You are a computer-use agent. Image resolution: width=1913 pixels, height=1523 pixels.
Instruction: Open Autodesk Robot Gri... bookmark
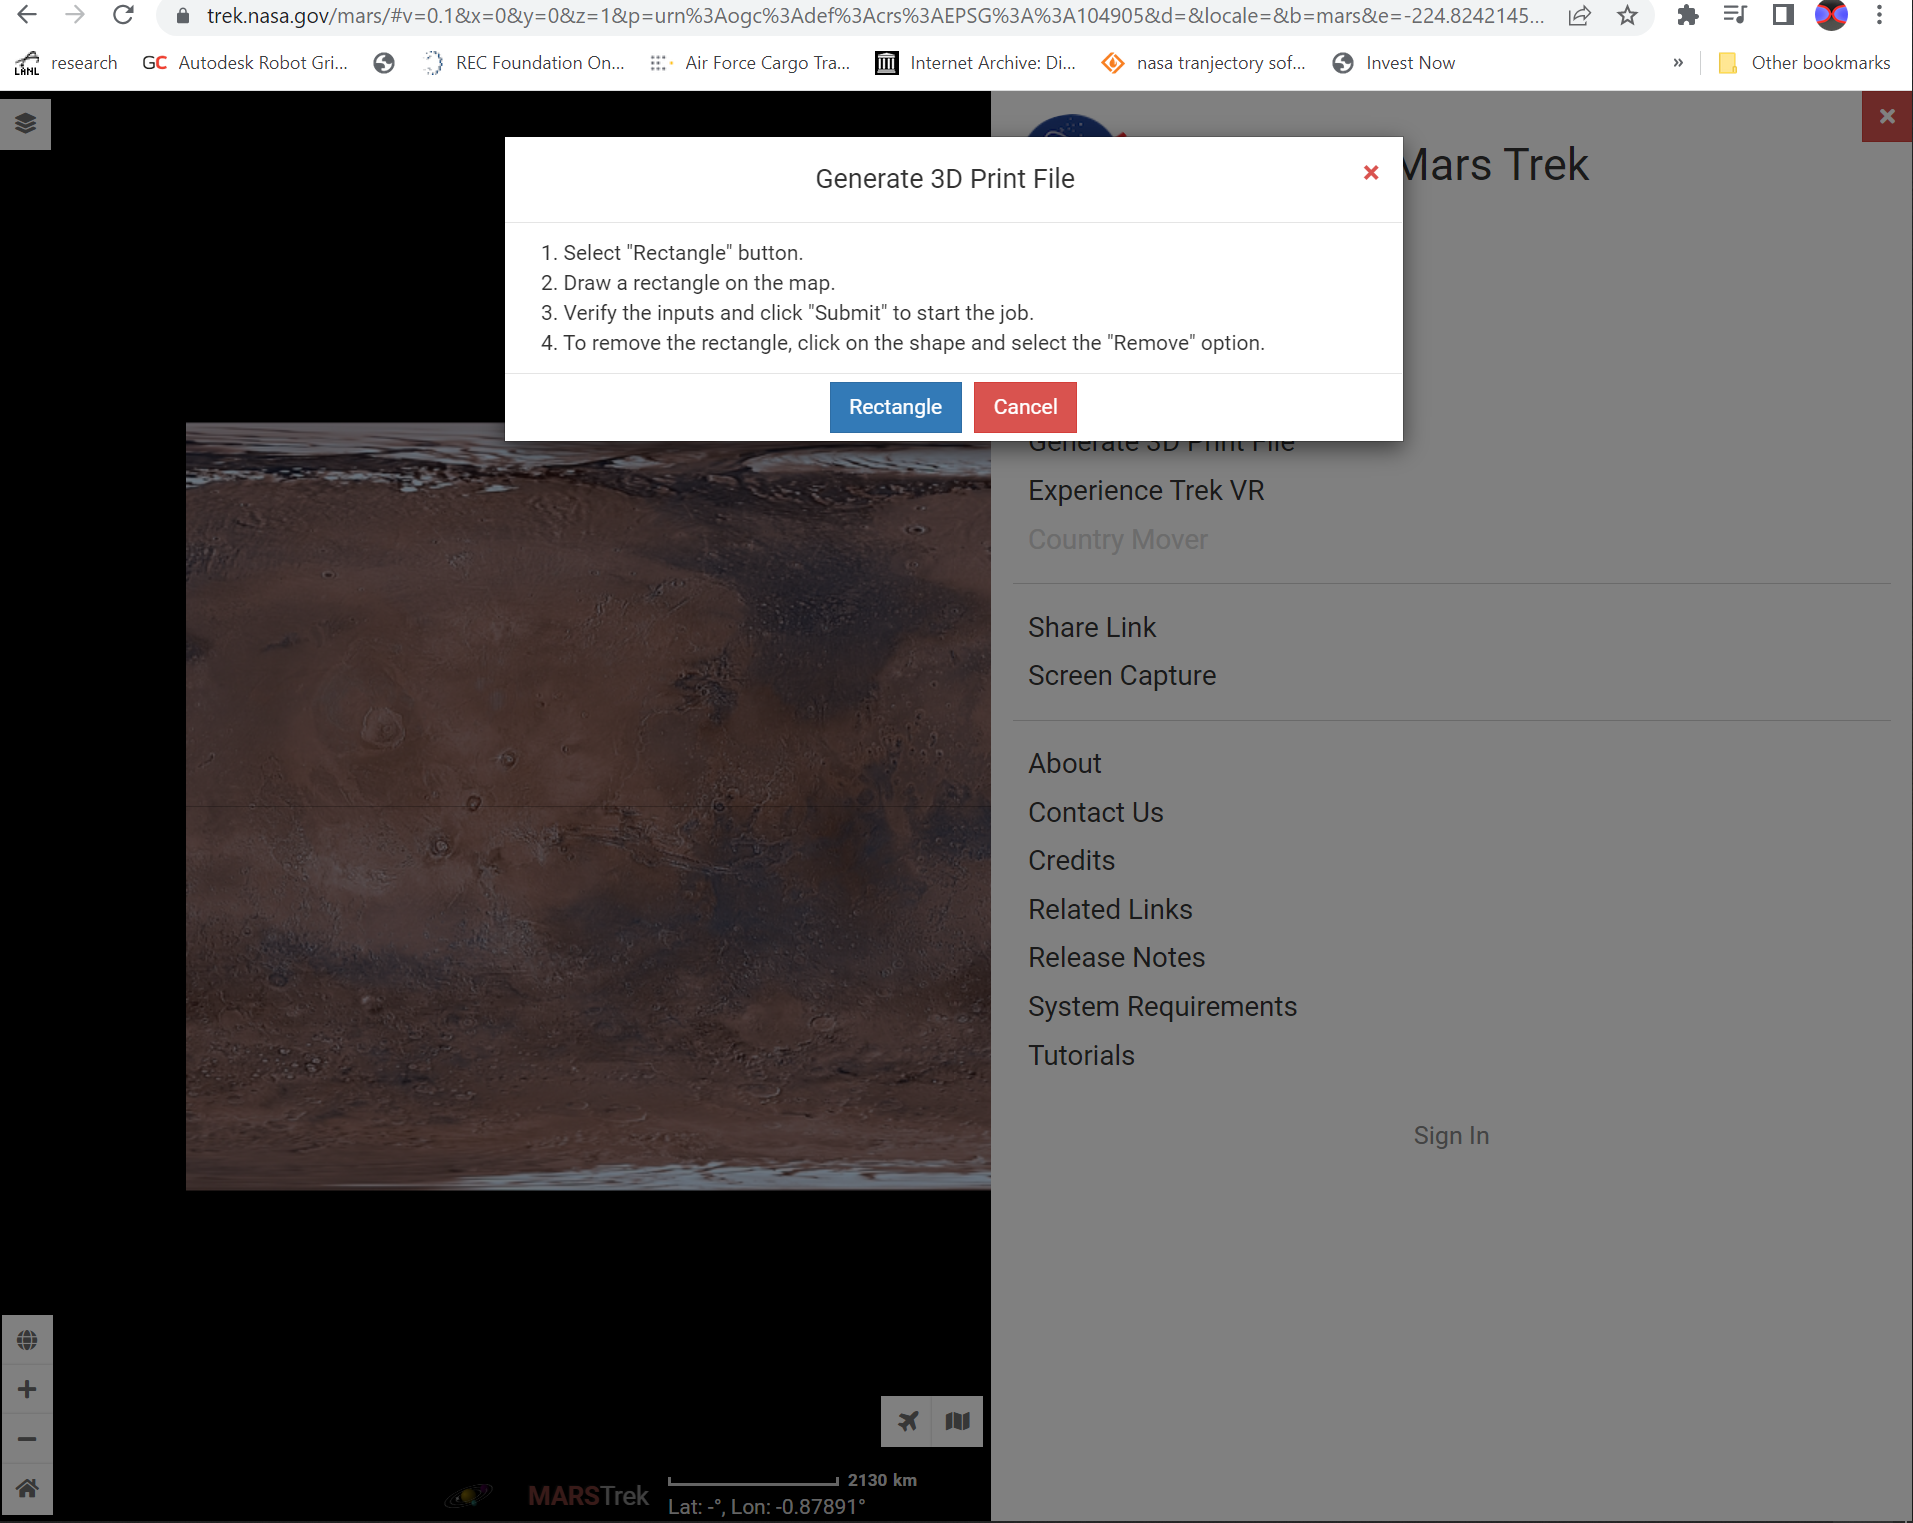click(x=245, y=63)
